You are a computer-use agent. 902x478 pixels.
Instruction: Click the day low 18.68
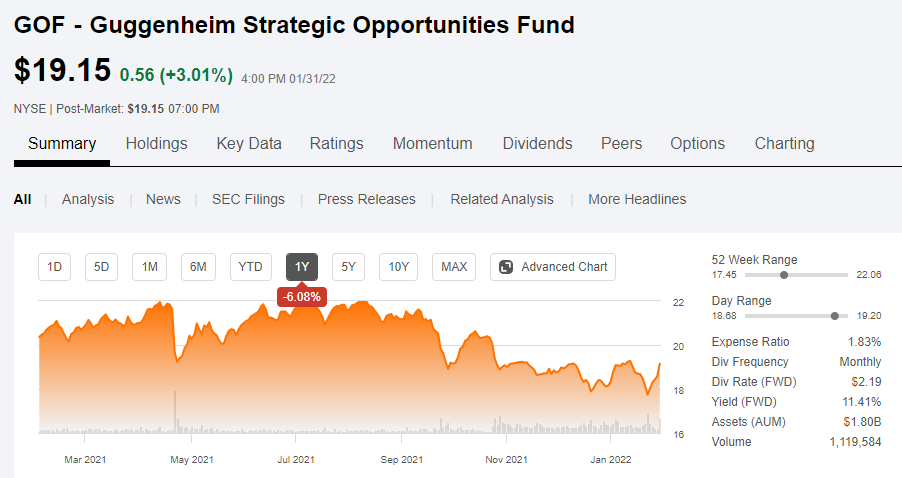point(724,316)
